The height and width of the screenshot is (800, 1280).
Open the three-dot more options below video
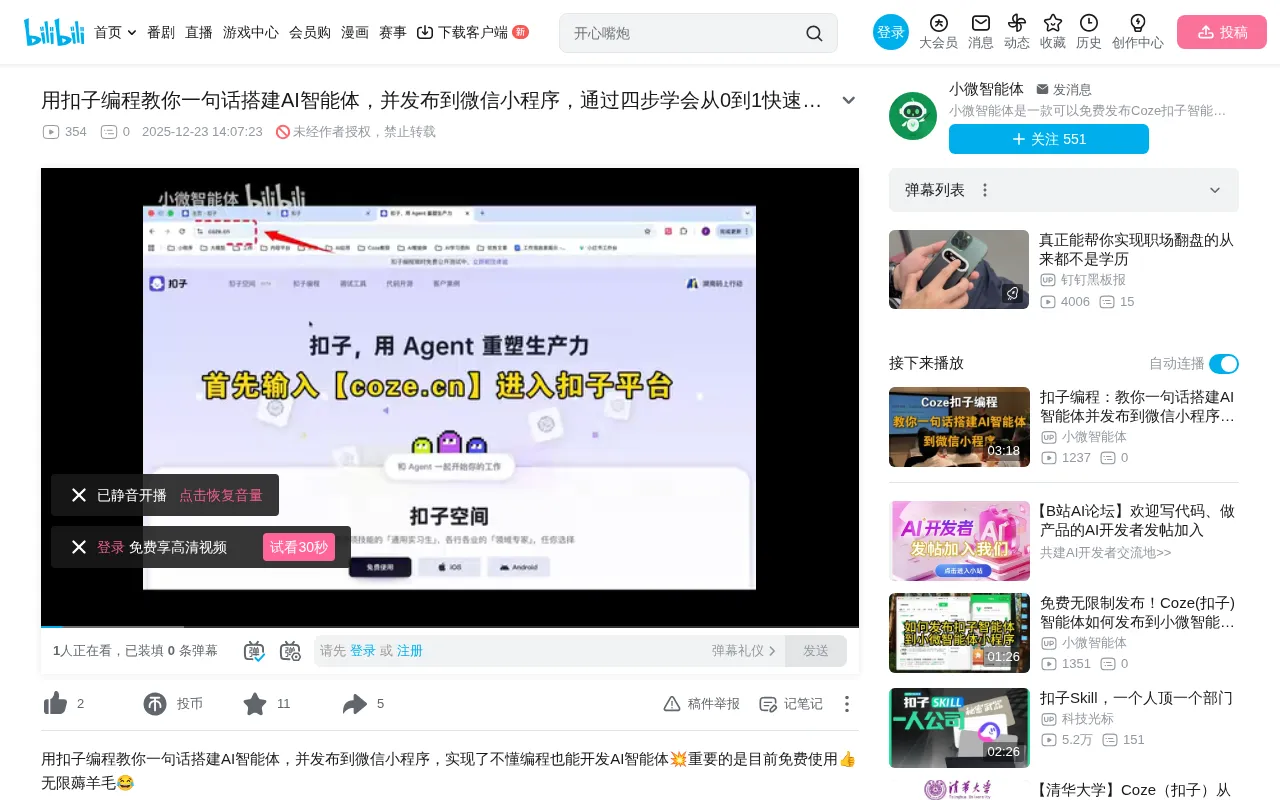846,704
